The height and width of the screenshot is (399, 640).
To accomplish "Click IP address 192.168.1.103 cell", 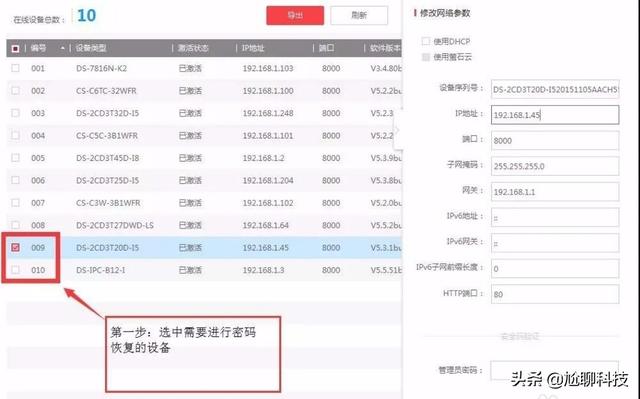I will pyautogui.click(x=268, y=68).
